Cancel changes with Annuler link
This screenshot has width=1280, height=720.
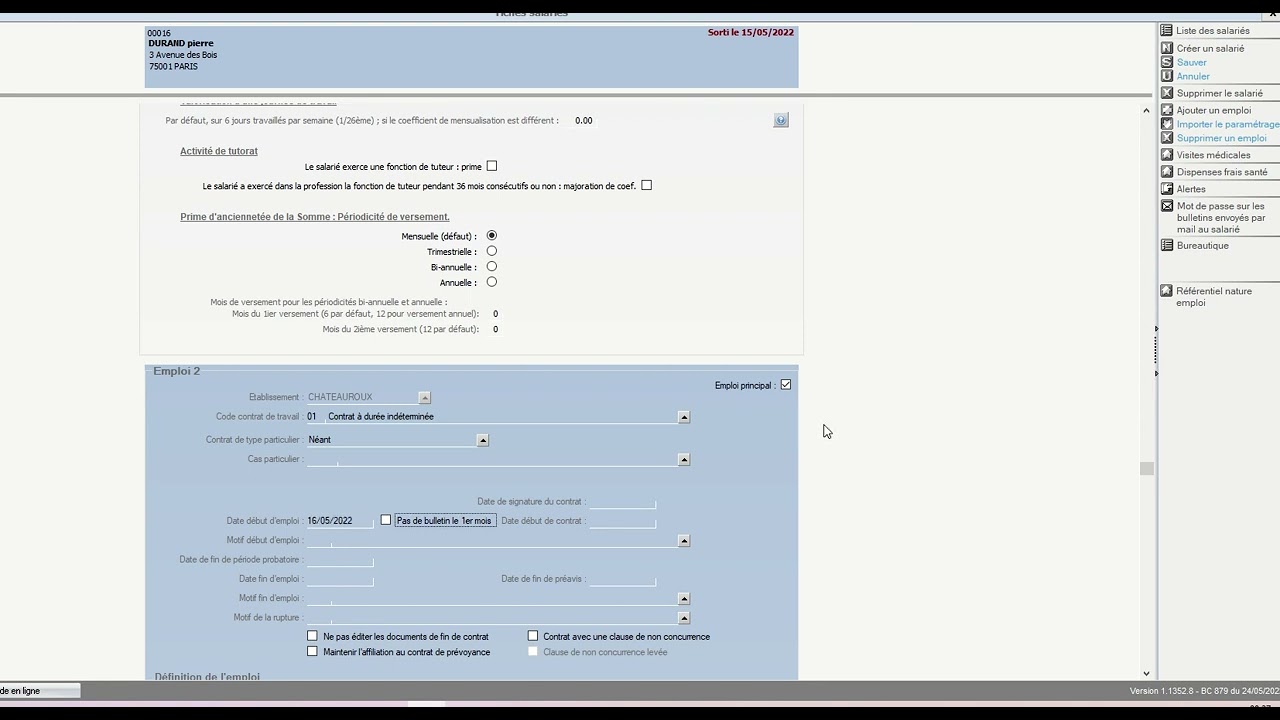[1193, 76]
